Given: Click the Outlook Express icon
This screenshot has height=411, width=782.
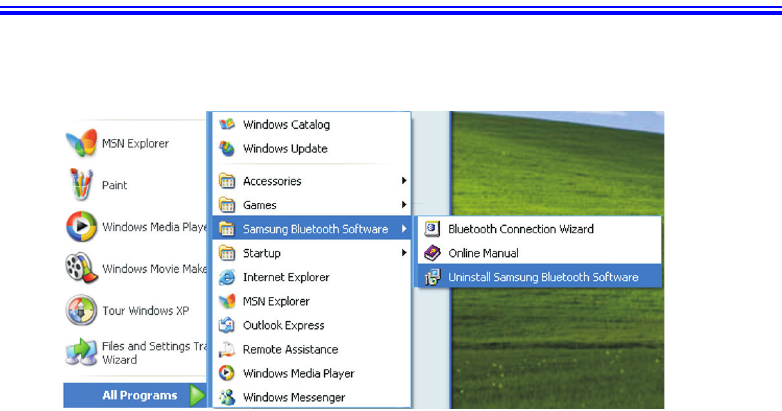Looking at the screenshot, I should tap(227, 325).
